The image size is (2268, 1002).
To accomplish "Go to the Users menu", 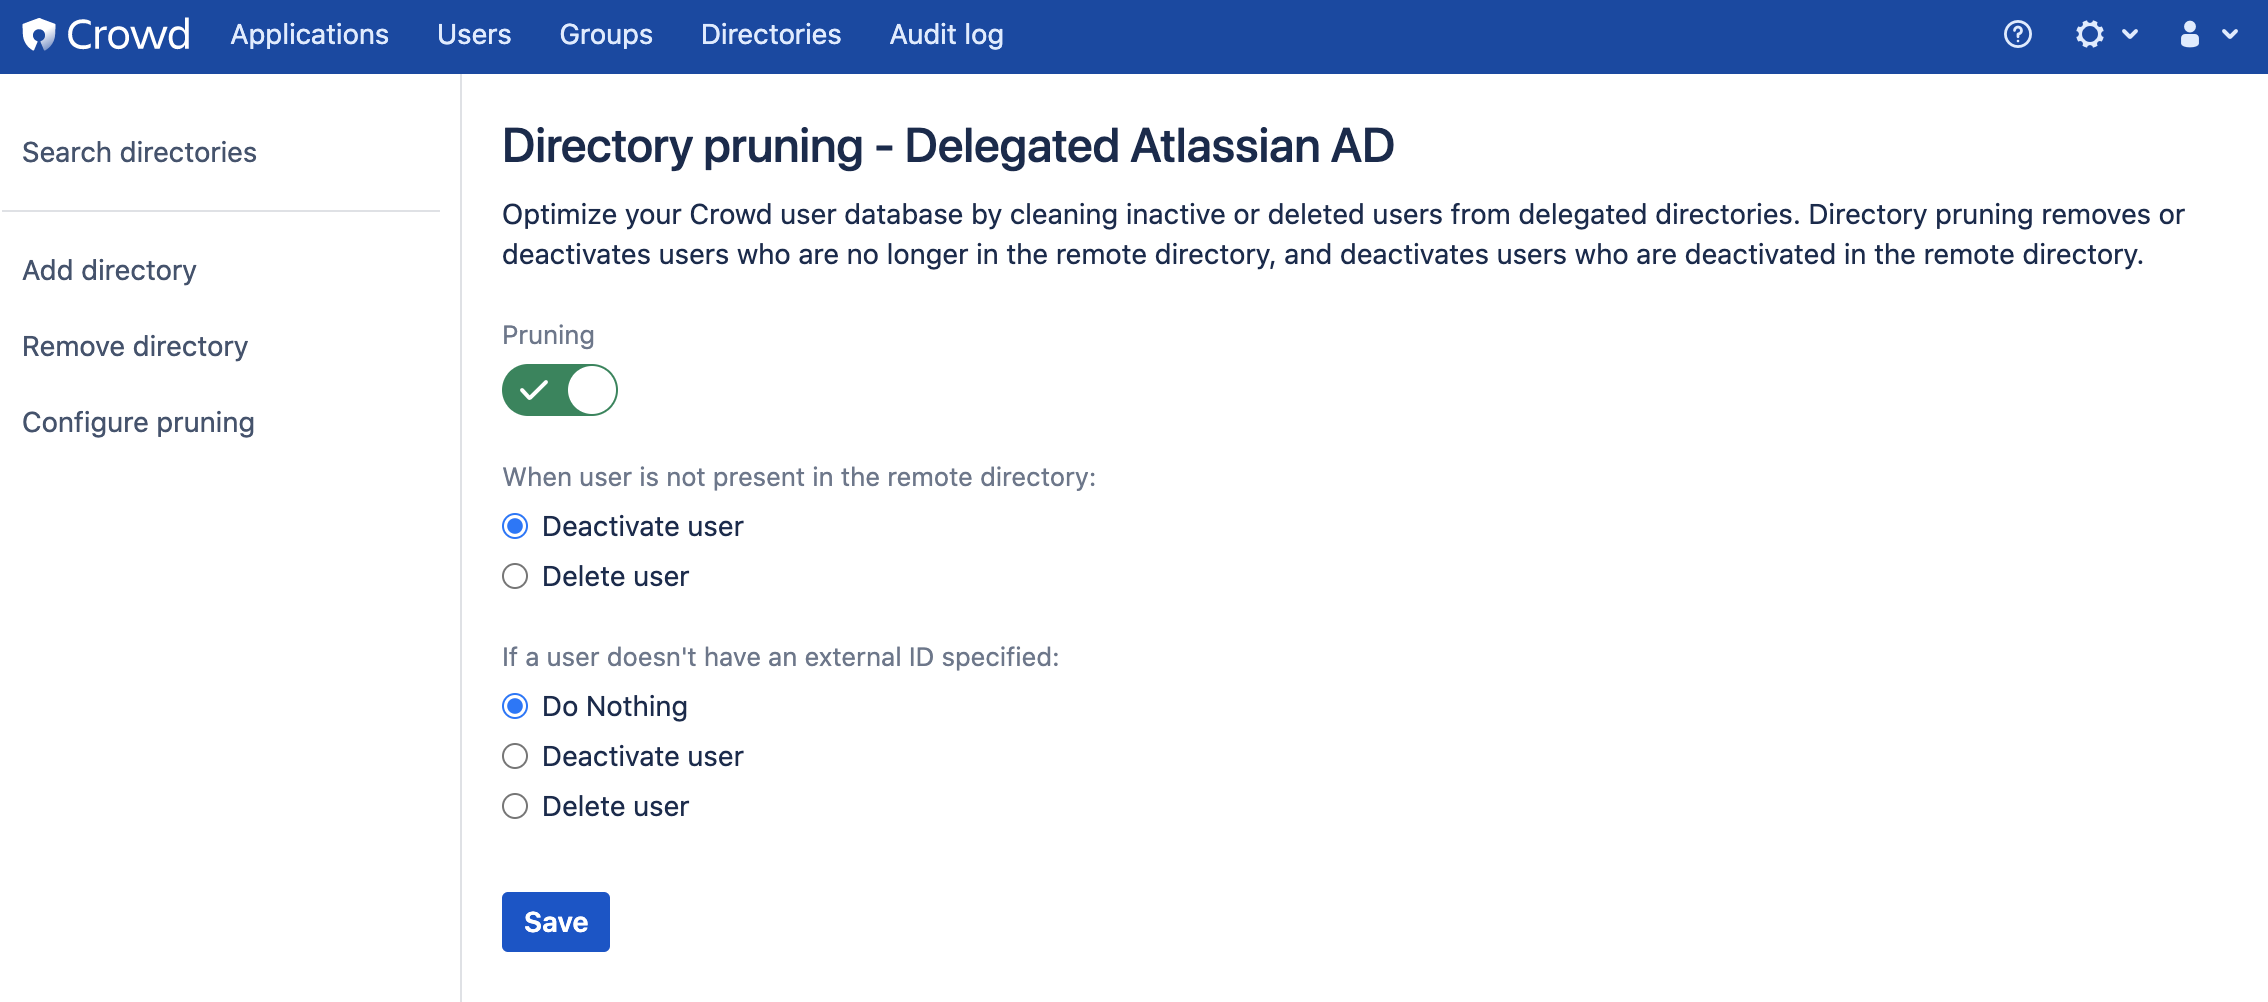I will 474,35.
